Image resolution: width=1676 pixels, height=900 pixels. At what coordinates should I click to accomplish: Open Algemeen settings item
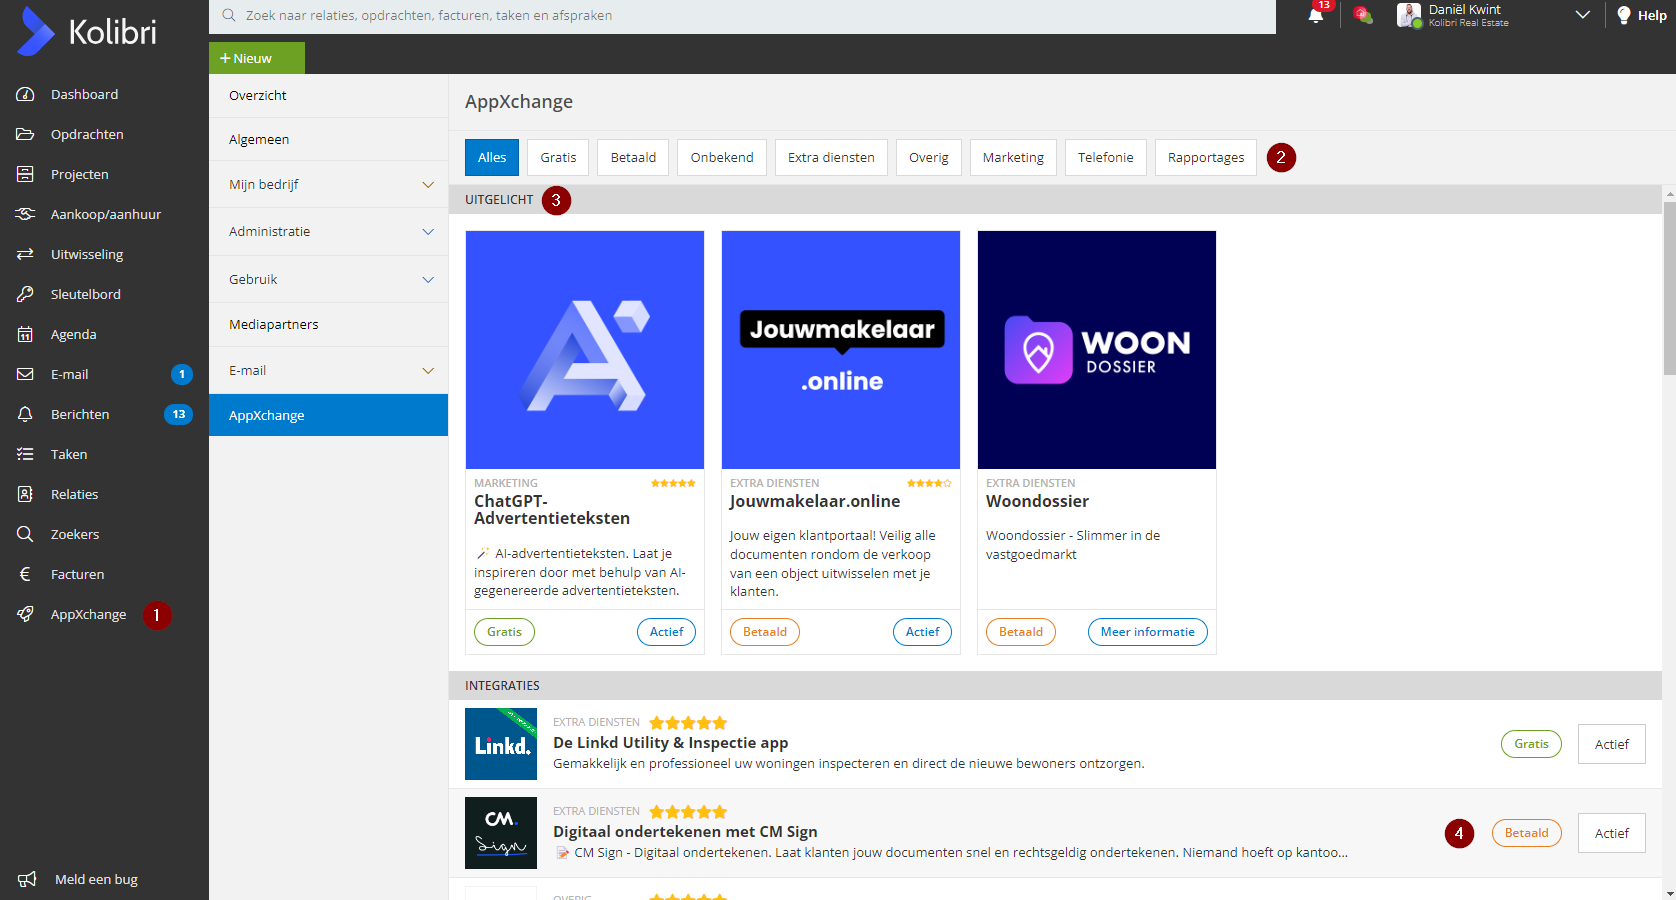click(x=328, y=139)
